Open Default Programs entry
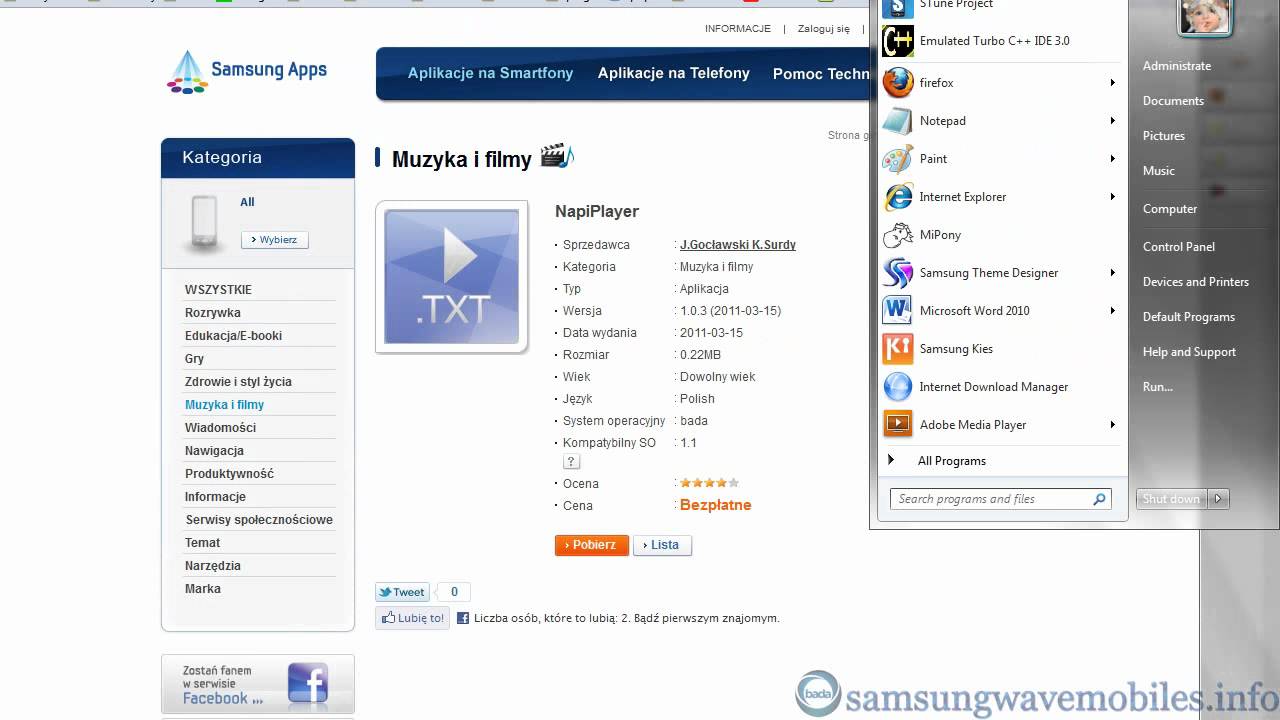The width and height of the screenshot is (1280, 720). click(x=1189, y=317)
